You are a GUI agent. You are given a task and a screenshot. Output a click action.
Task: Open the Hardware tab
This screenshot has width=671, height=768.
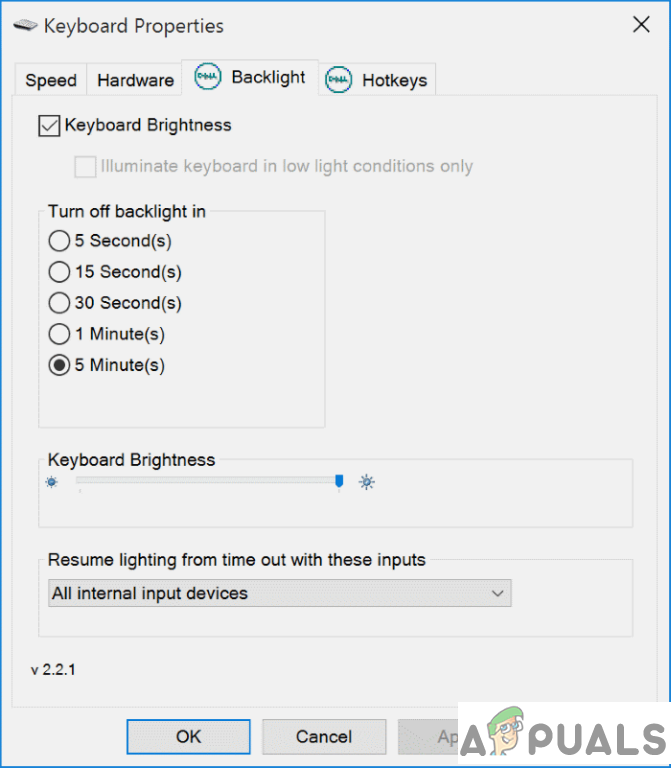(x=135, y=81)
